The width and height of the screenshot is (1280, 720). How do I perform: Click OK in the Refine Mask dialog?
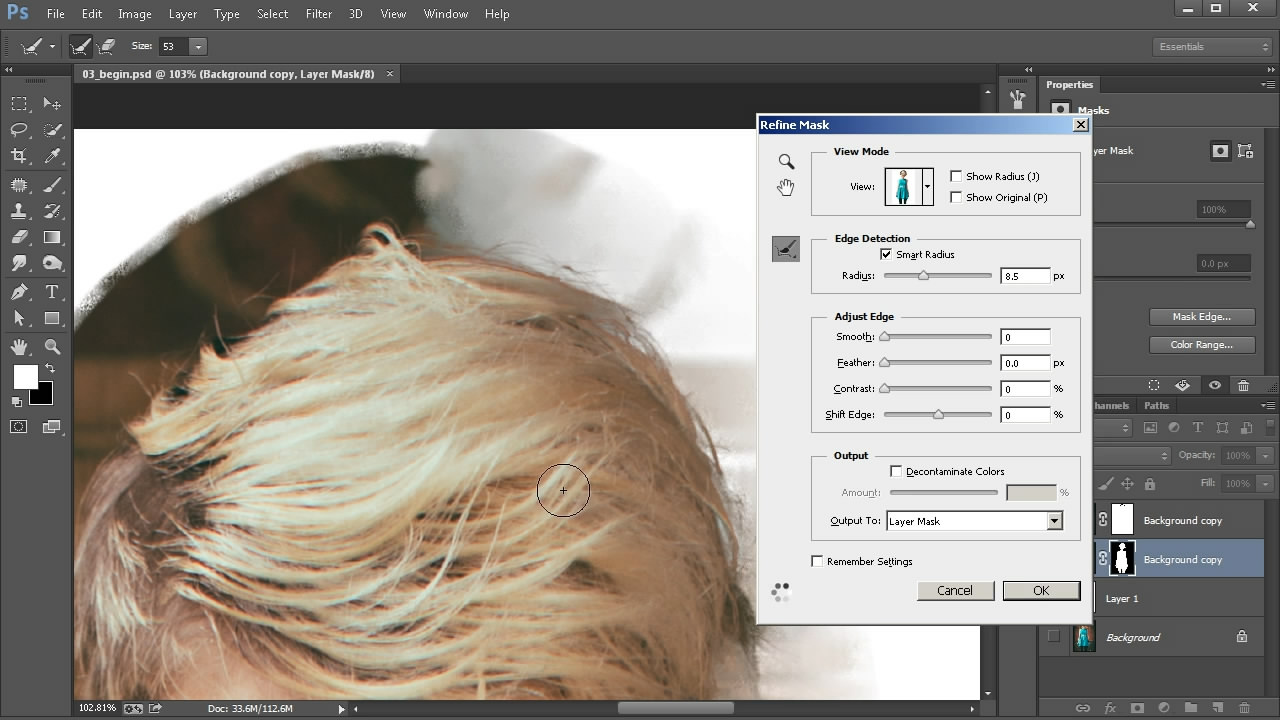coord(1041,591)
